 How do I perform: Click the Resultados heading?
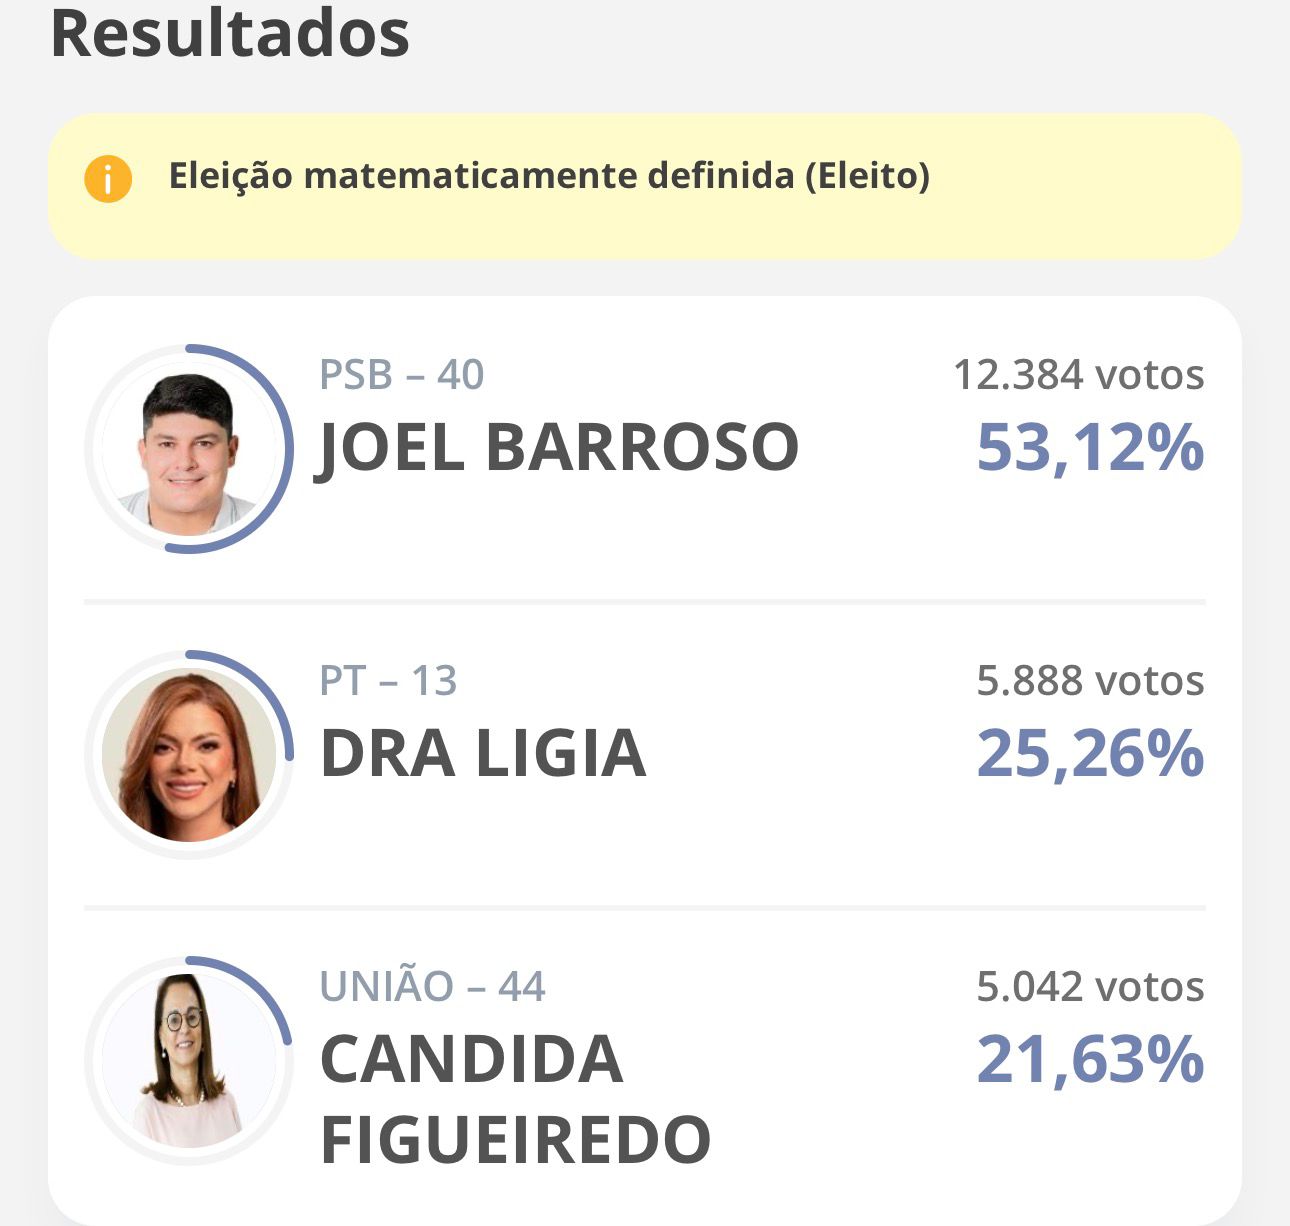[230, 33]
